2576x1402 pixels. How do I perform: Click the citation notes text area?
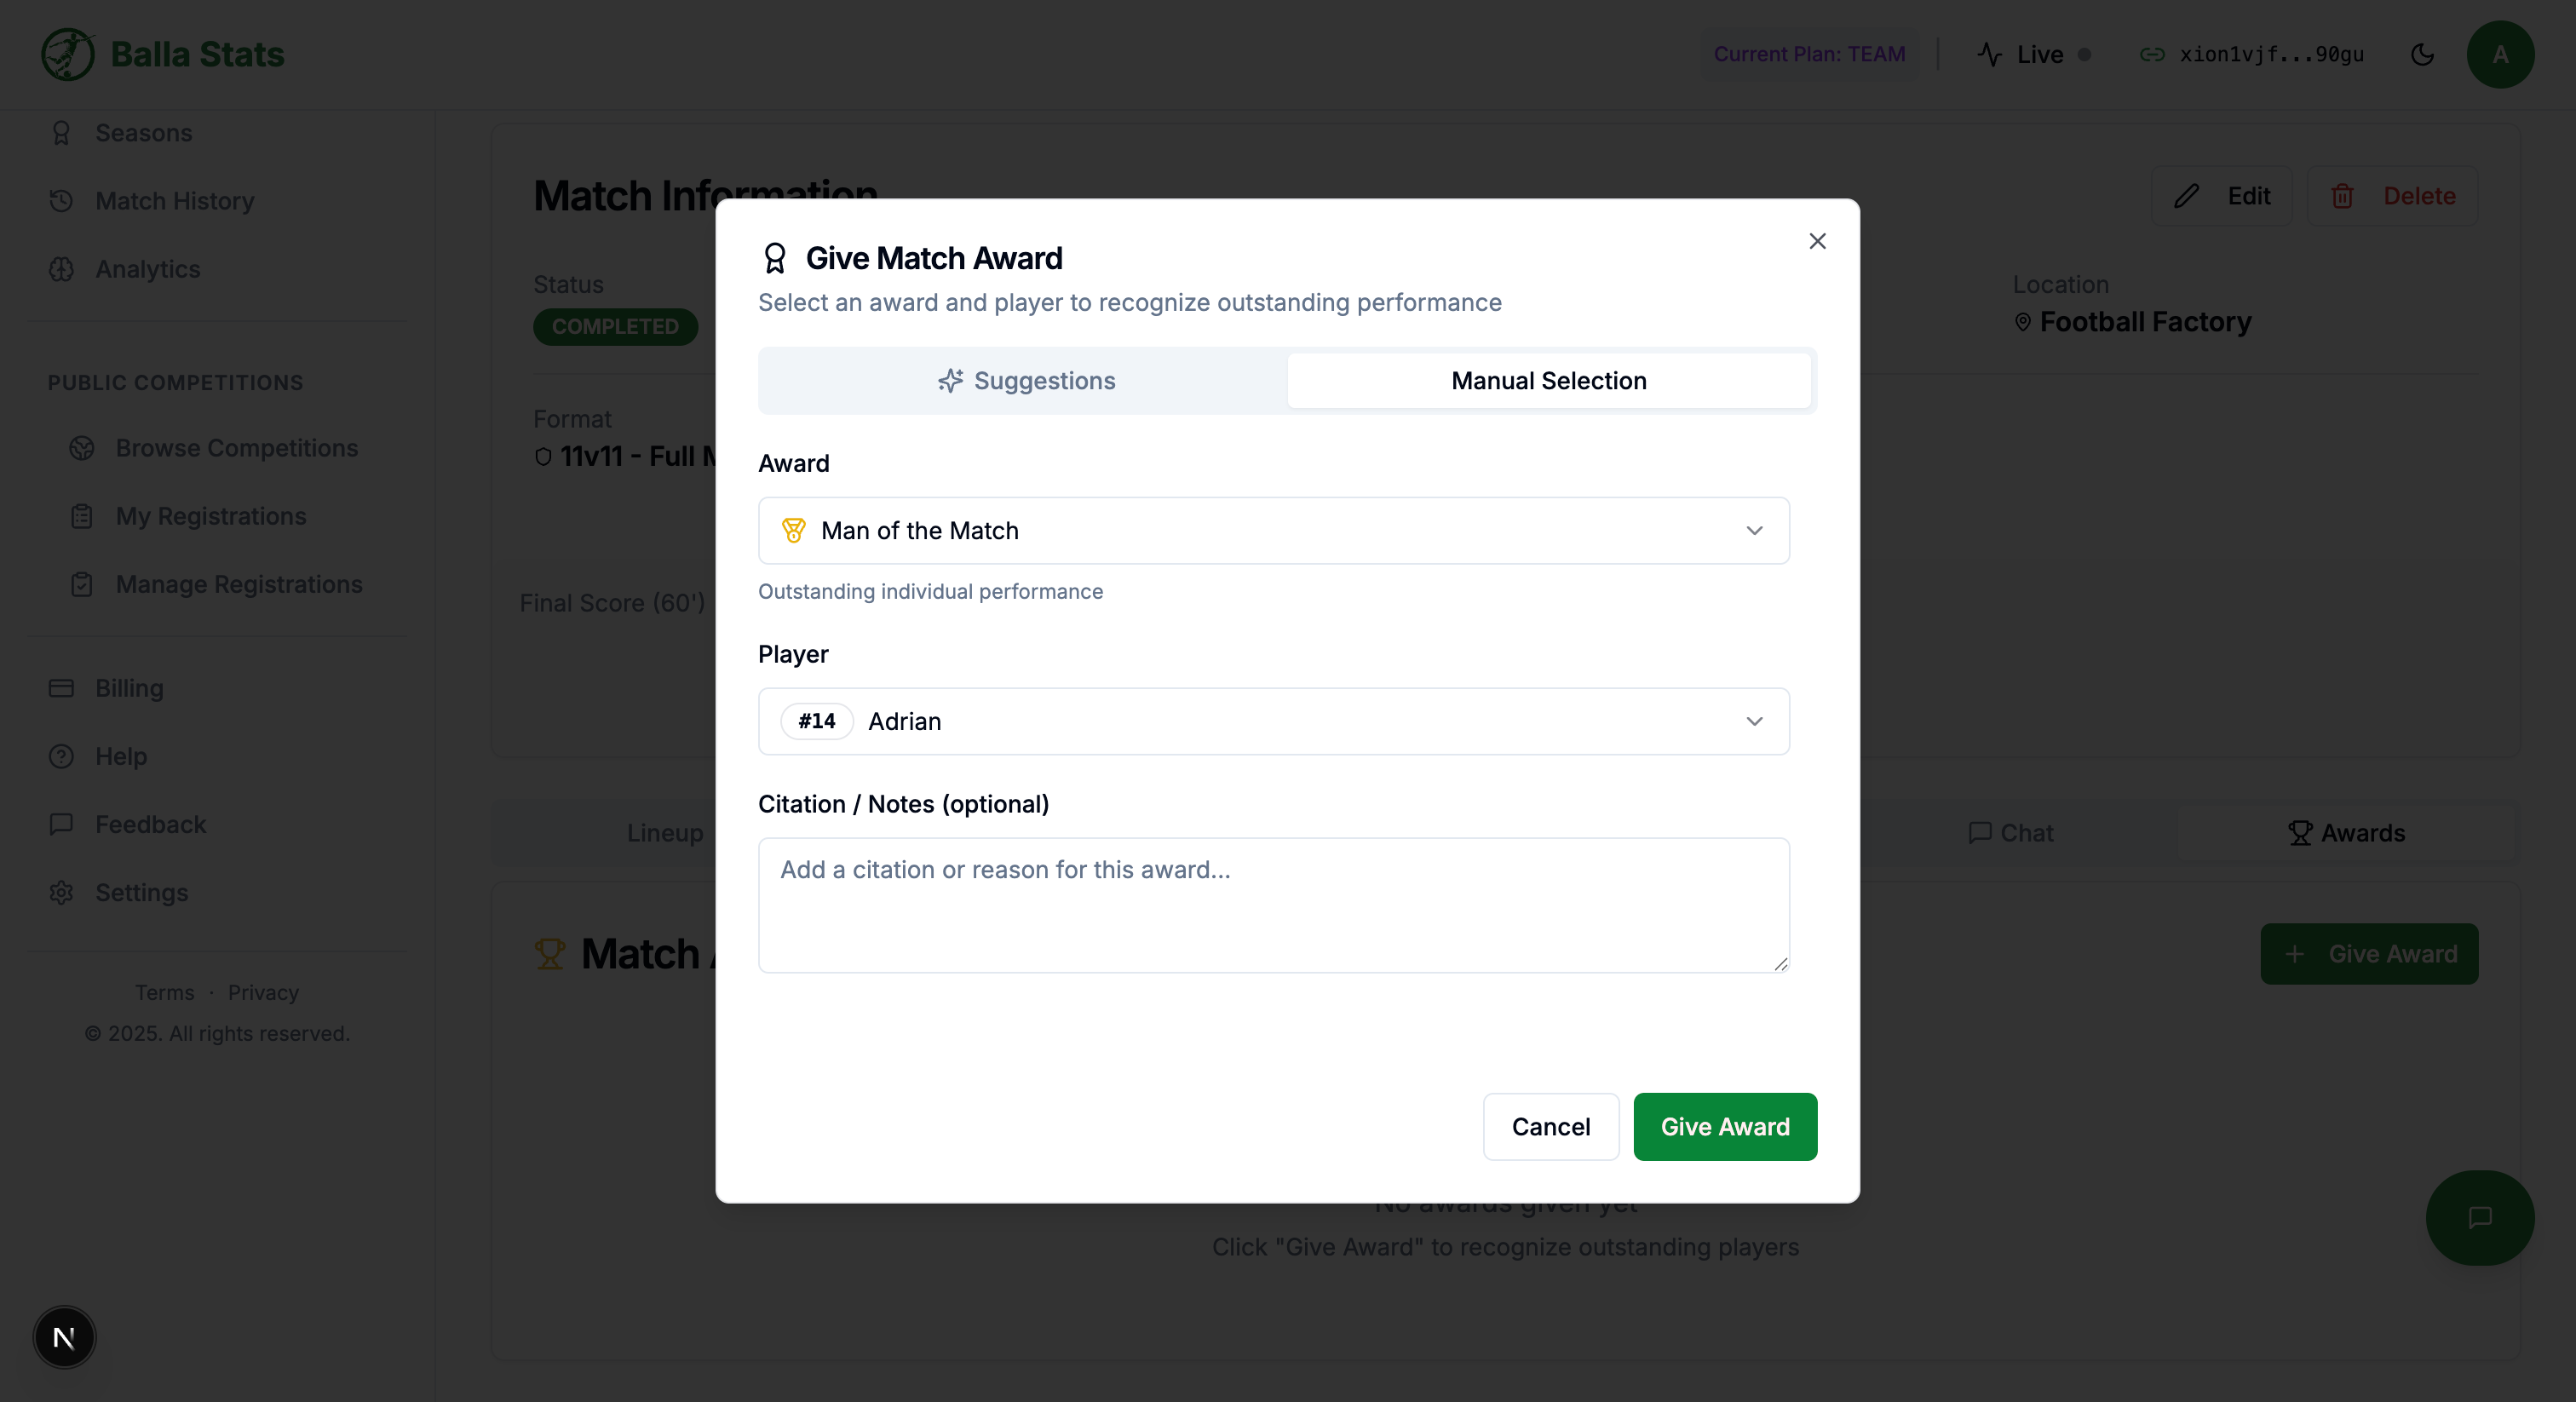1273,905
